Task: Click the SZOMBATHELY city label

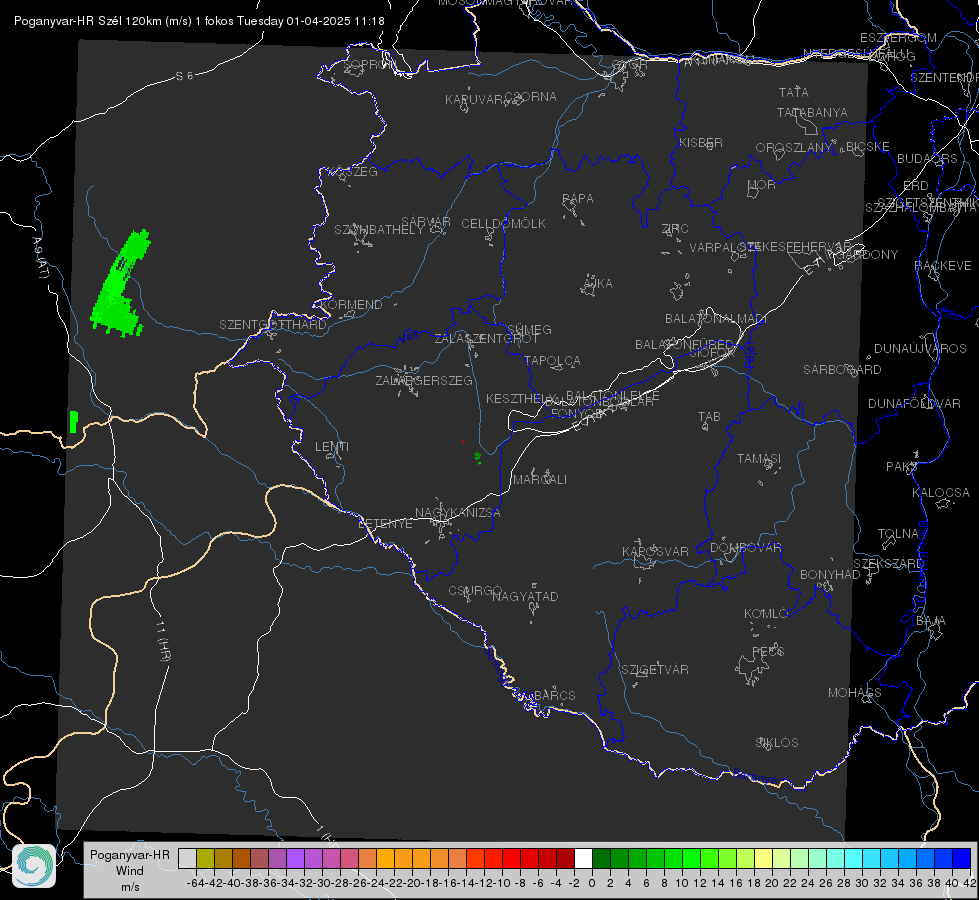Action: pos(379,230)
